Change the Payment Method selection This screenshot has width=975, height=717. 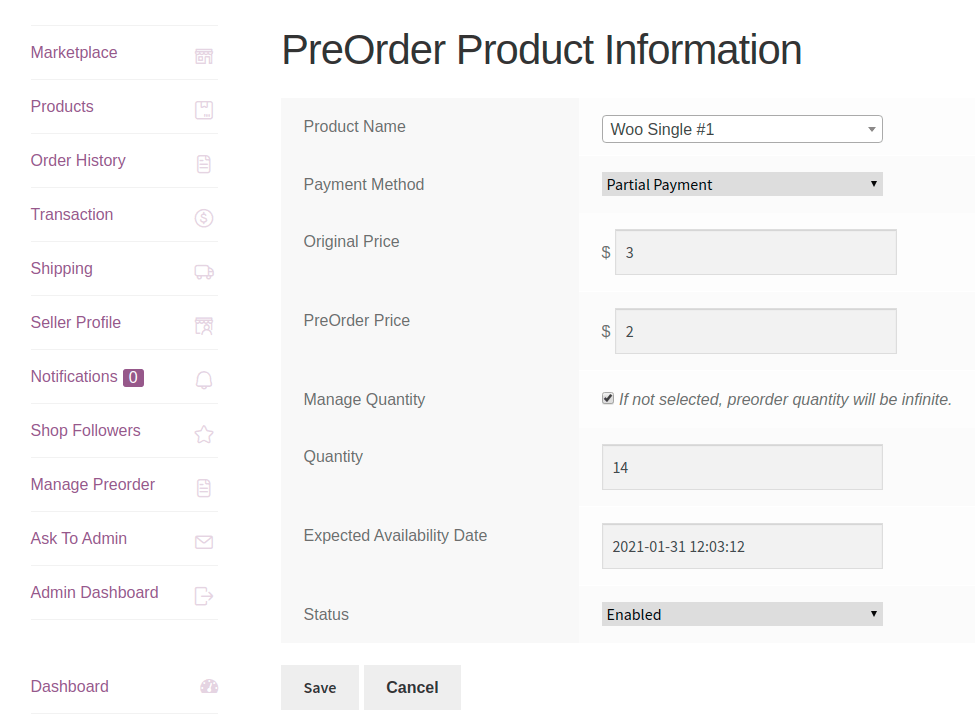[742, 184]
